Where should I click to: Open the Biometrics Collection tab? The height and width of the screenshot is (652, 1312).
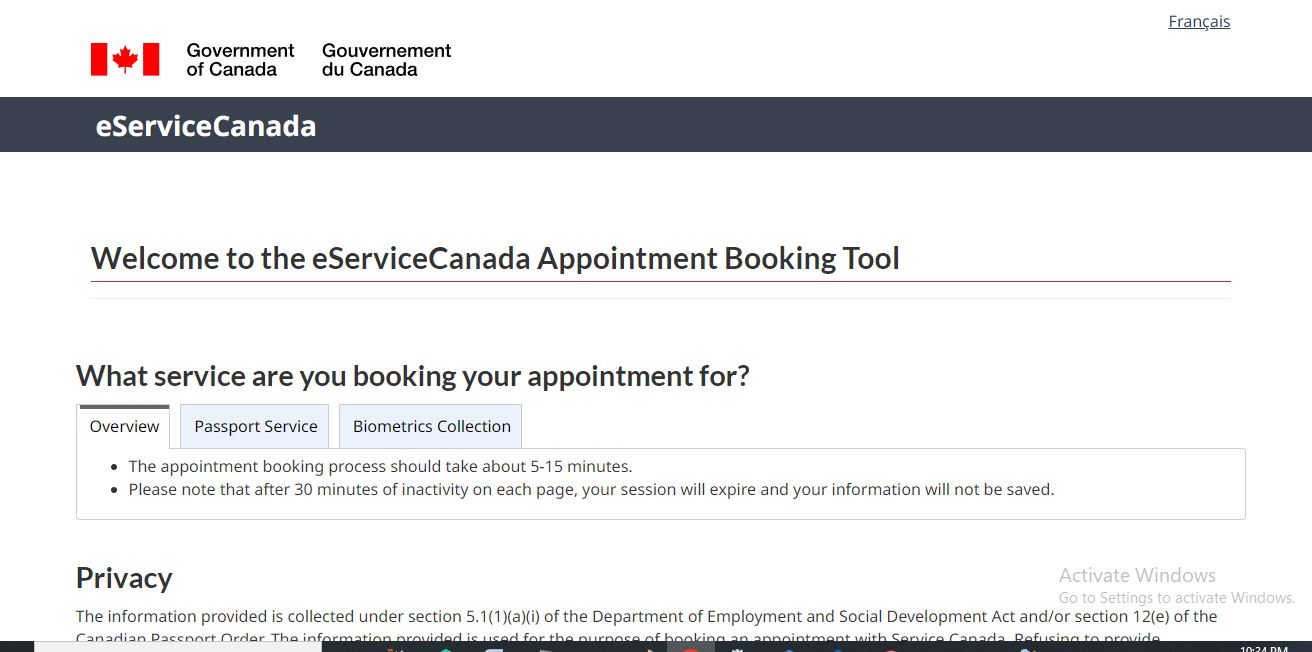[430, 426]
